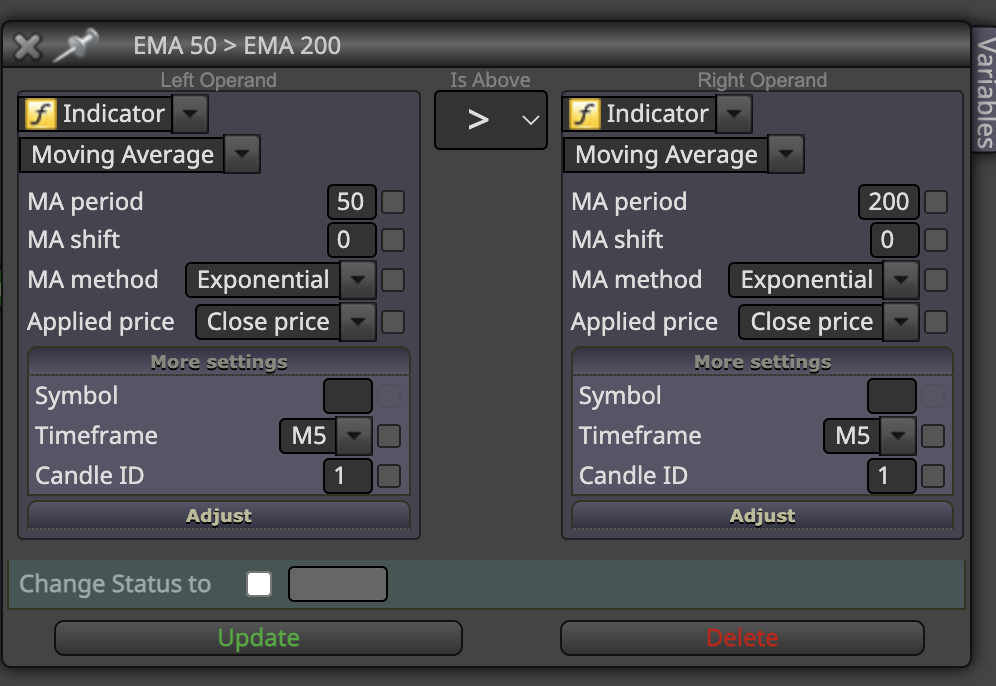Toggle Left Operand Applied price checkbox
Viewport: 996px width, 686px height.
(x=393, y=322)
